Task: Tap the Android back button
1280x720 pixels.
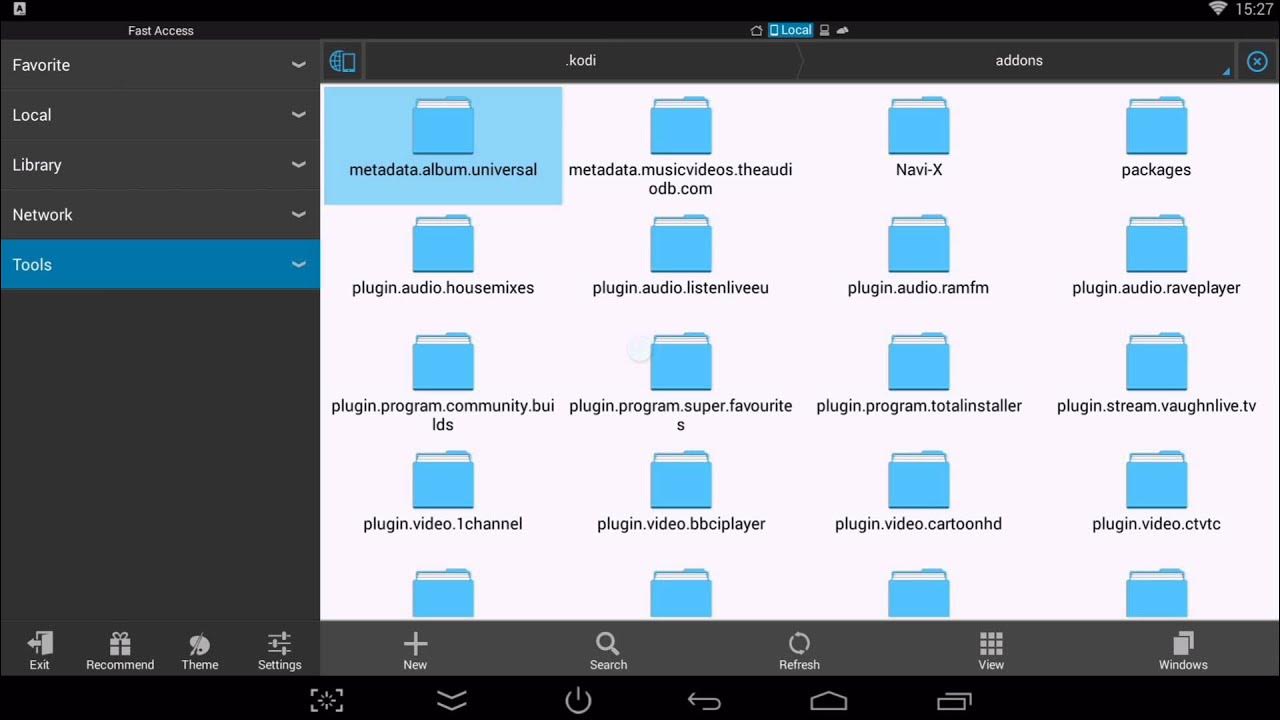Action: (704, 701)
